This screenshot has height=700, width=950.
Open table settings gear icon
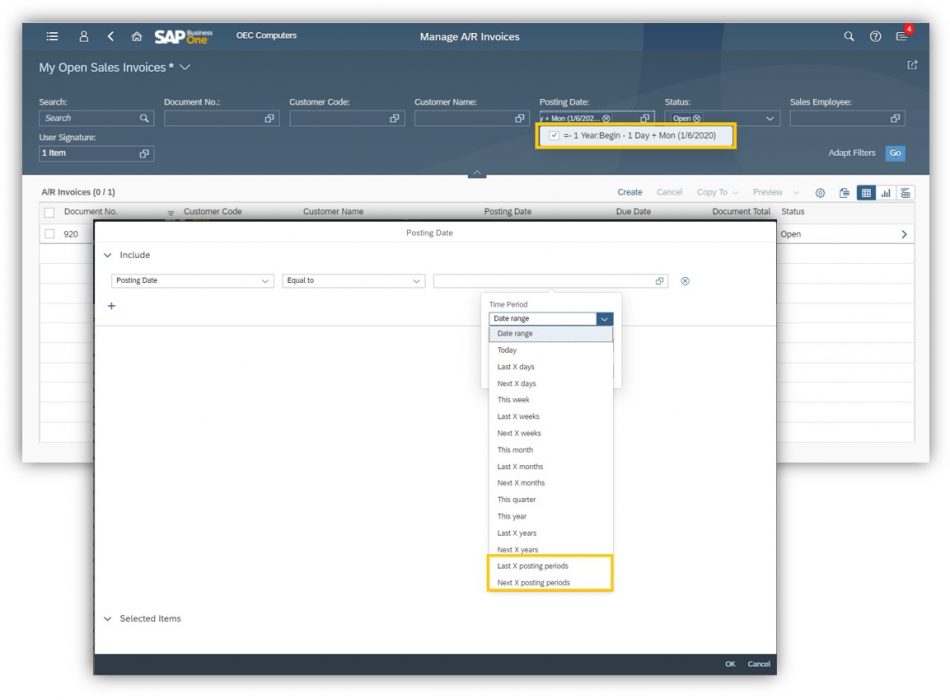point(820,193)
